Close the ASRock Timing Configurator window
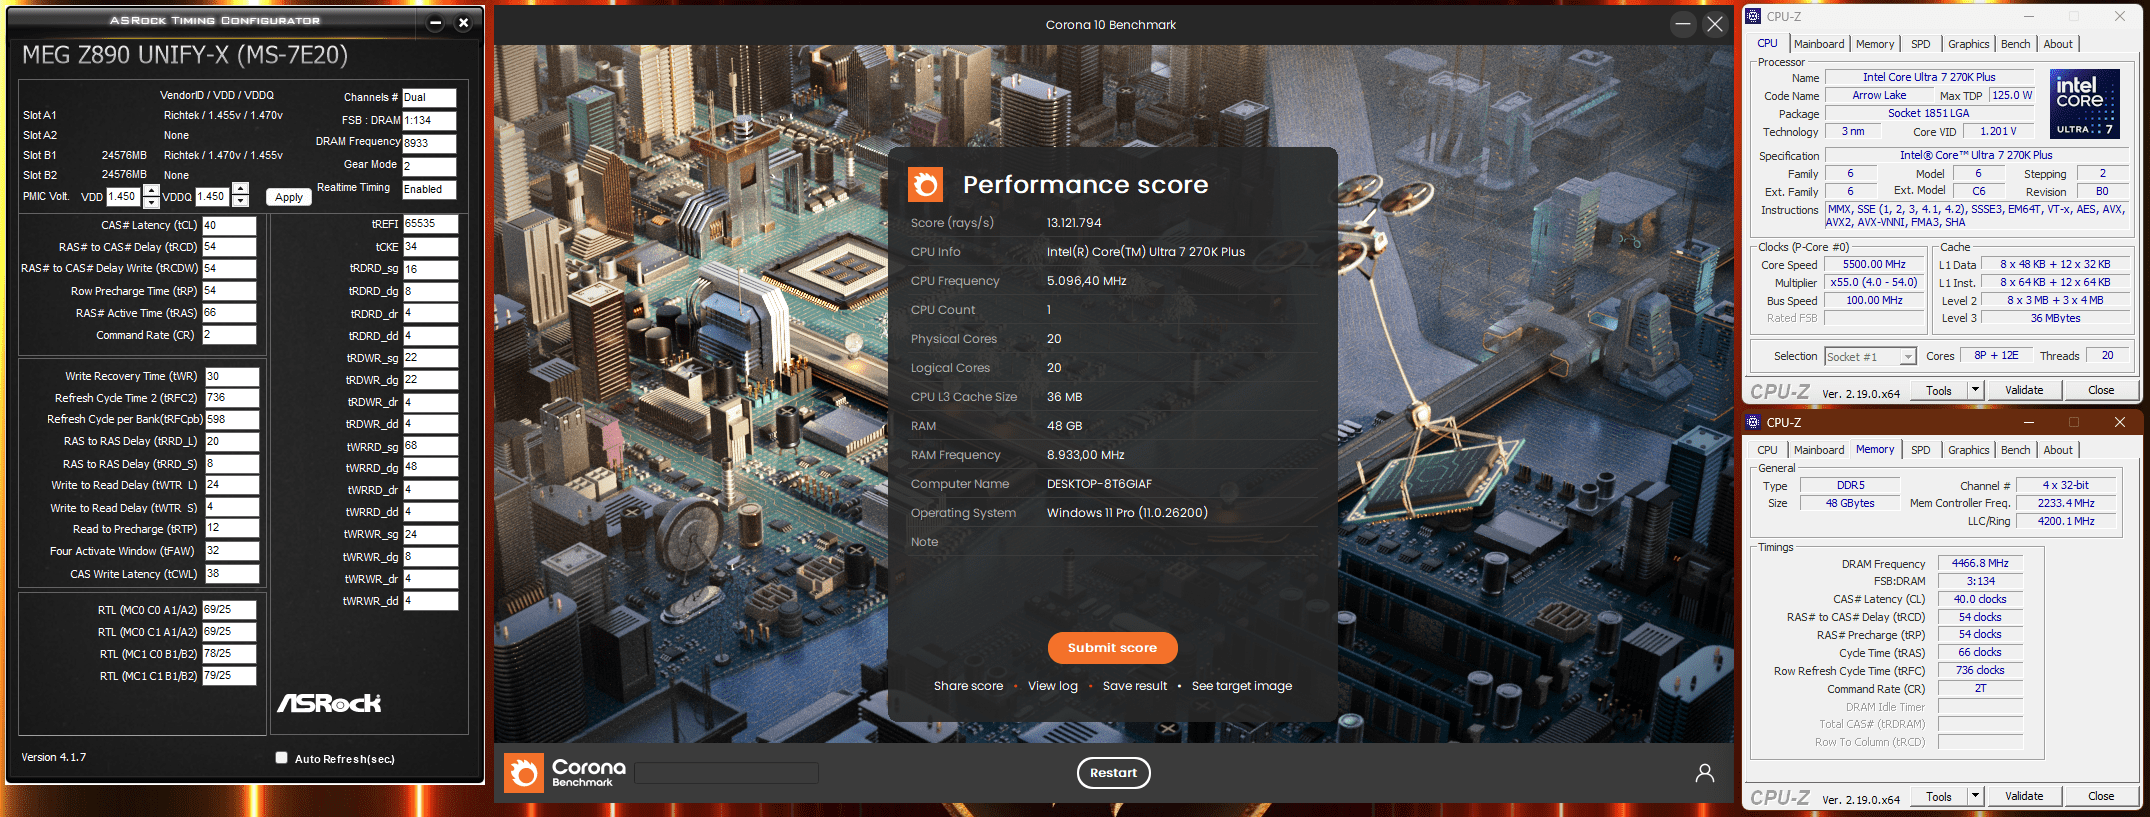2150x817 pixels. [463, 23]
